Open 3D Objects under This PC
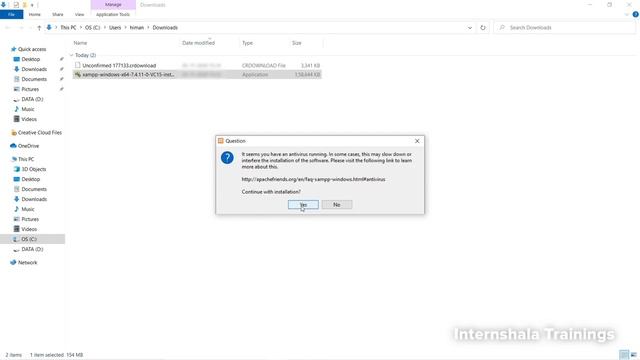Image resolution: width=640 pixels, height=360 pixels. [x=33, y=169]
